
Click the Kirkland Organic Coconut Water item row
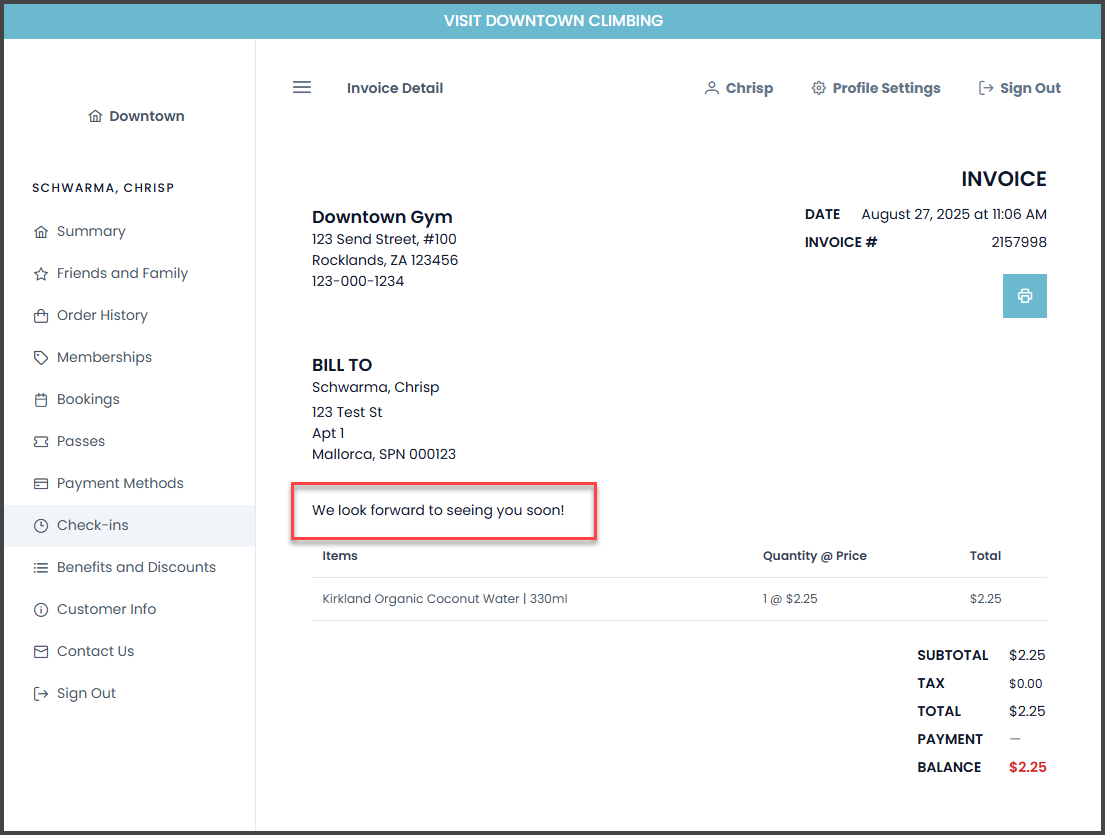tap(445, 599)
